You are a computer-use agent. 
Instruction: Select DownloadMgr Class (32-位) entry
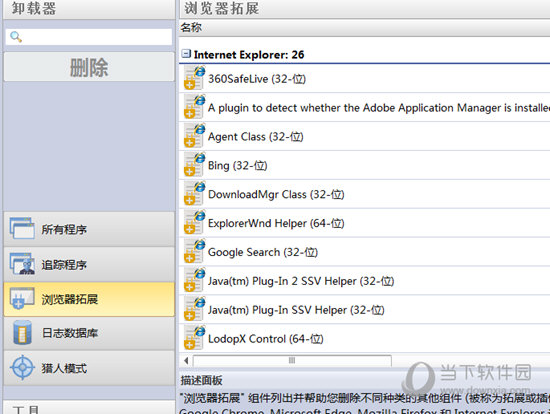364,194
